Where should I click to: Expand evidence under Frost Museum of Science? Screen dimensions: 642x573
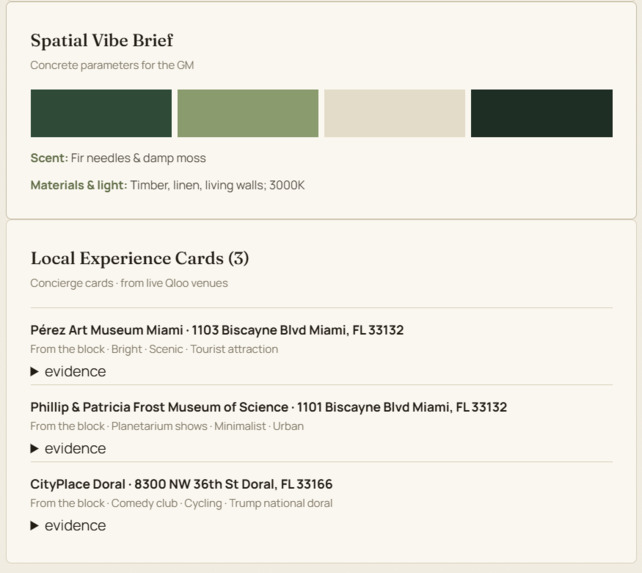tap(68, 448)
